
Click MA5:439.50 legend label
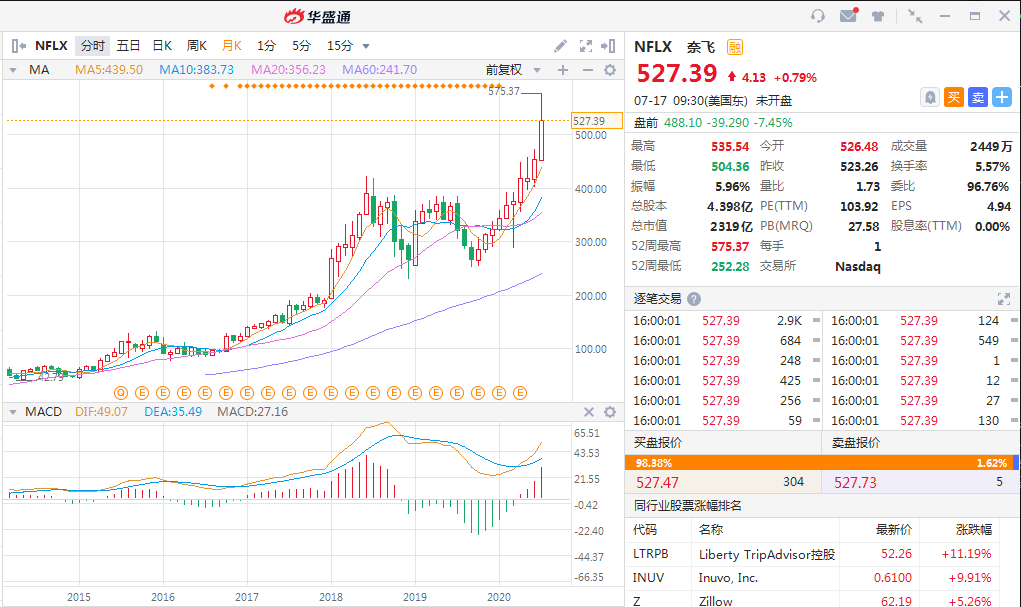tap(109, 70)
